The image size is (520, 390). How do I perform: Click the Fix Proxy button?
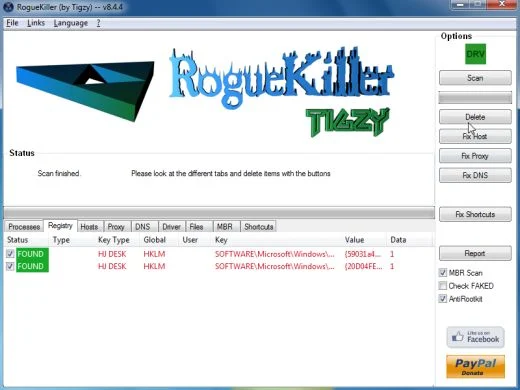pyautogui.click(x=475, y=156)
